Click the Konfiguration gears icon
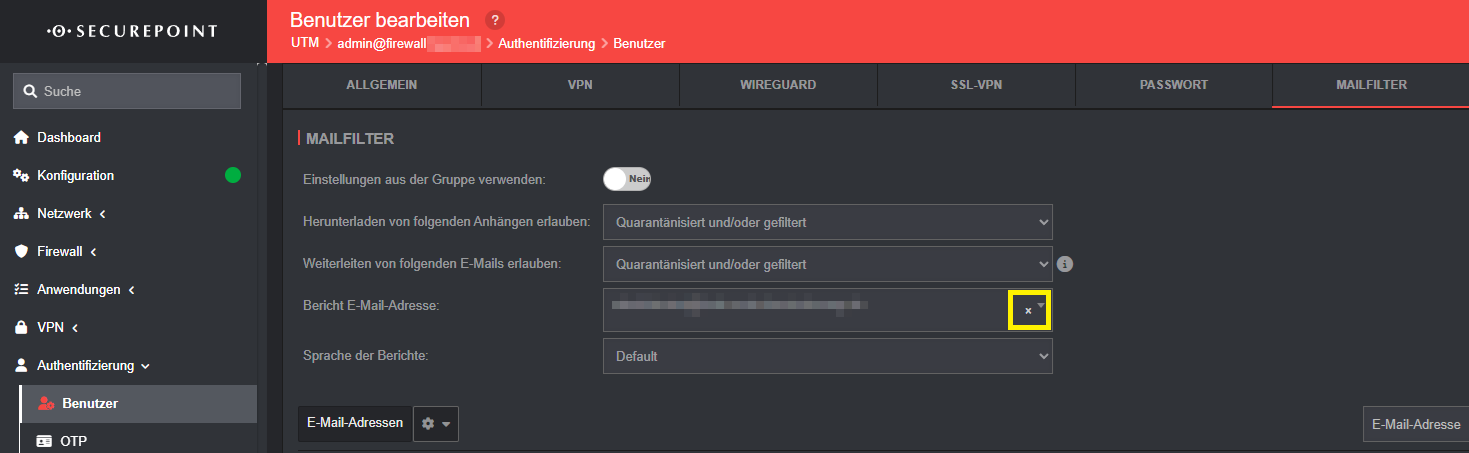The image size is (1469, 453). [20, 175]
